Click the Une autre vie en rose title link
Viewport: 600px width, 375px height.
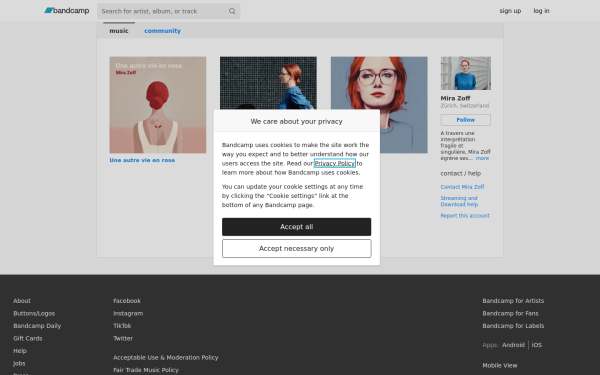(x=142, y=160)
